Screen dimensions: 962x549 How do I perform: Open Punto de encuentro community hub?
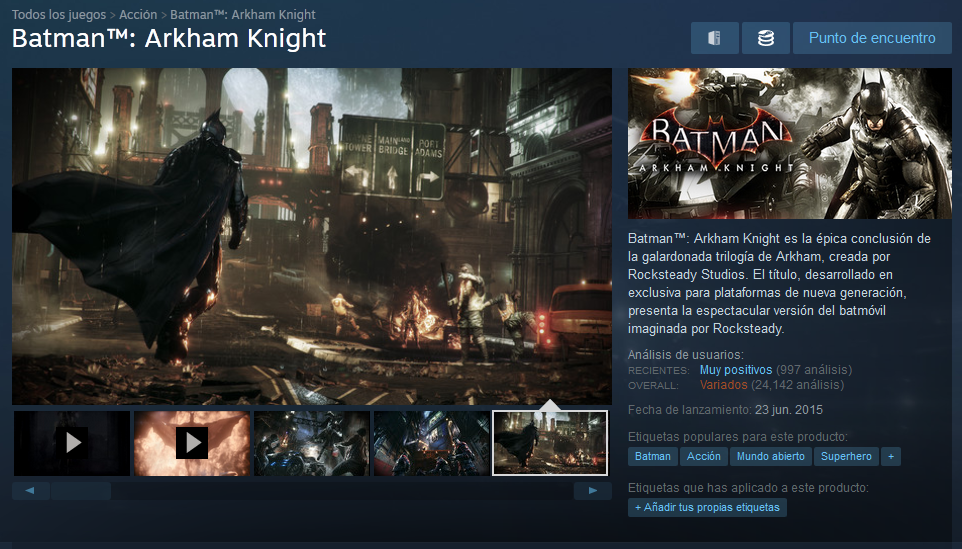pos(872,38)
